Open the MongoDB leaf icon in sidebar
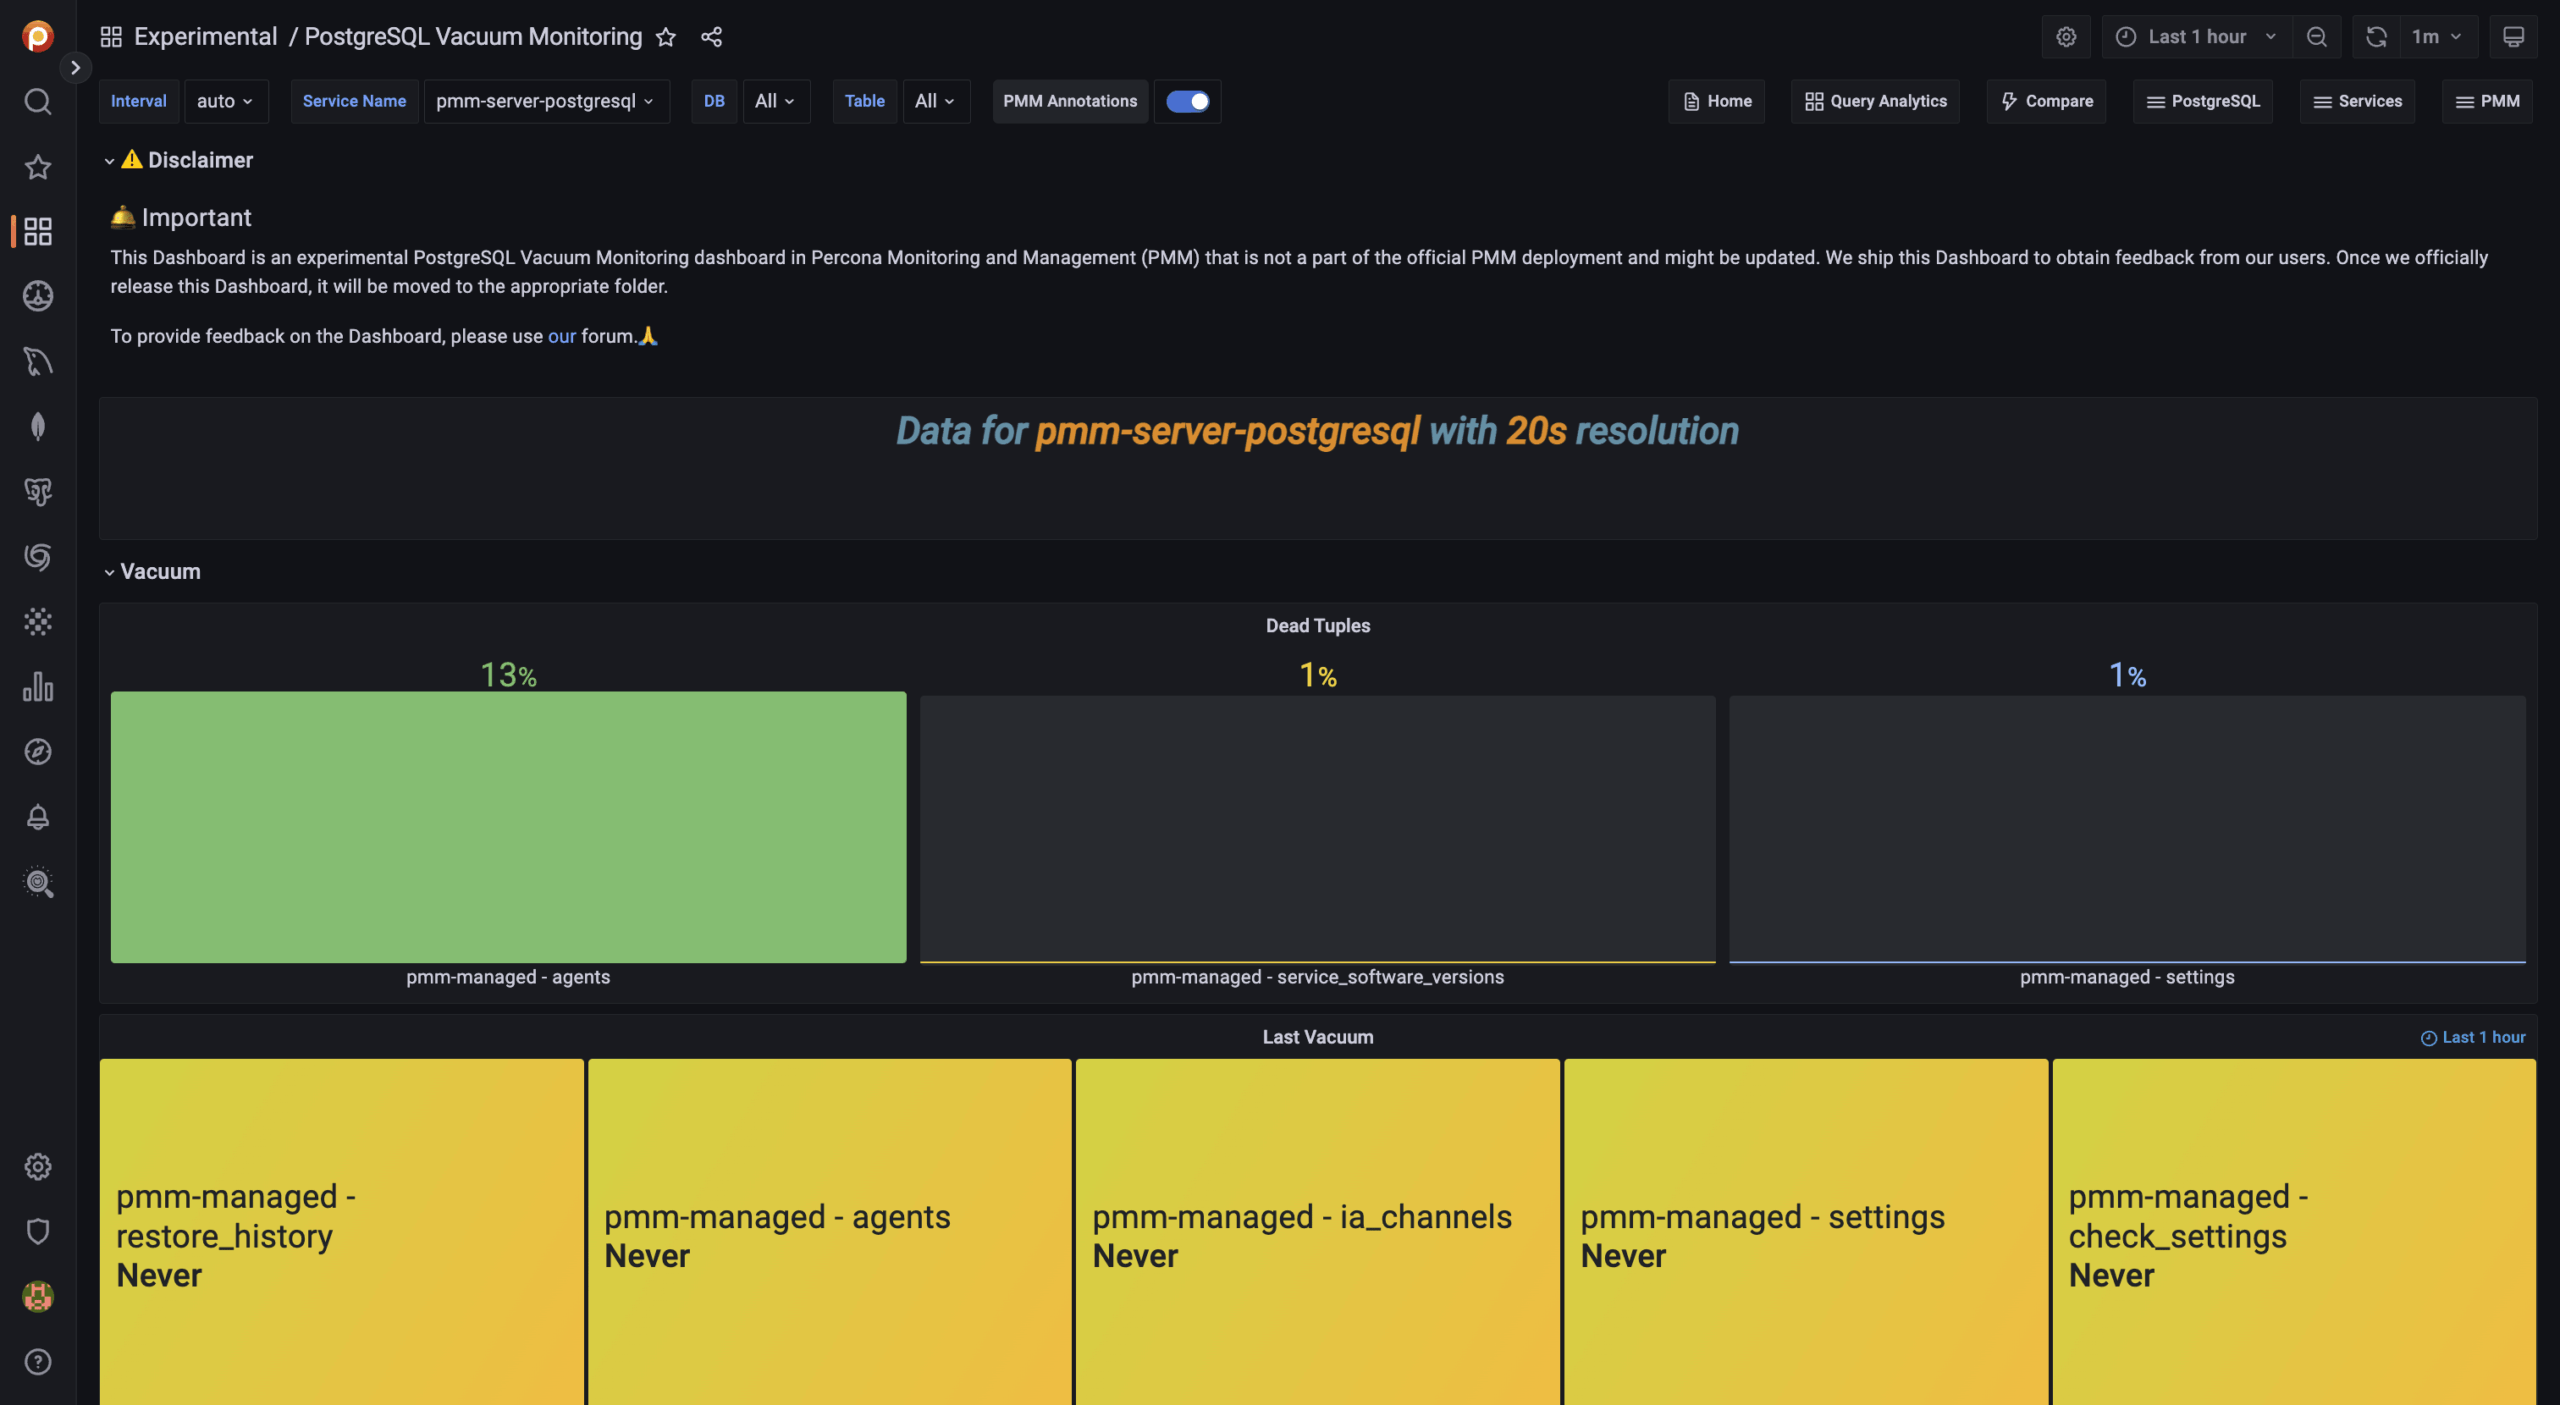 [37, 426]
